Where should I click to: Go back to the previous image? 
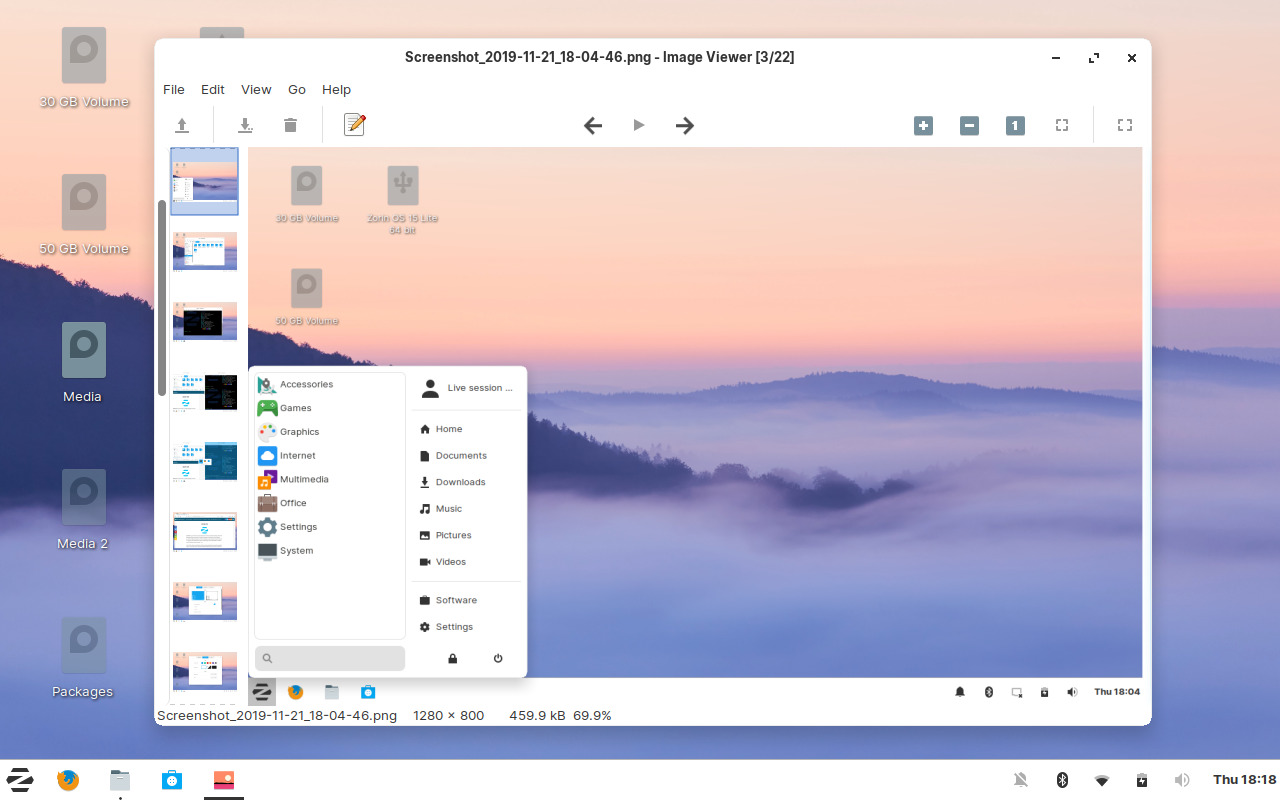(x=593, y=125)
